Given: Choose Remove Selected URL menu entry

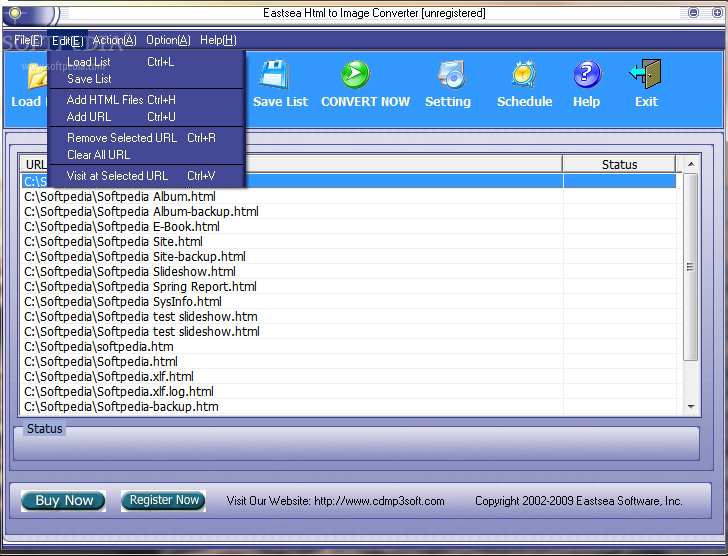Looking at the screenshot, I should tap(146, 138).
